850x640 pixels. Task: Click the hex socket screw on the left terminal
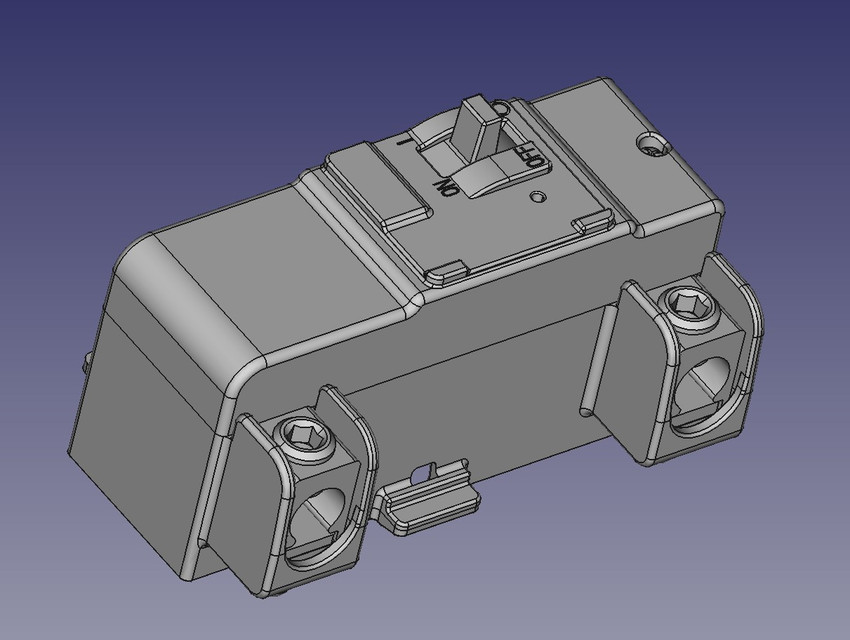click(305, 436)
